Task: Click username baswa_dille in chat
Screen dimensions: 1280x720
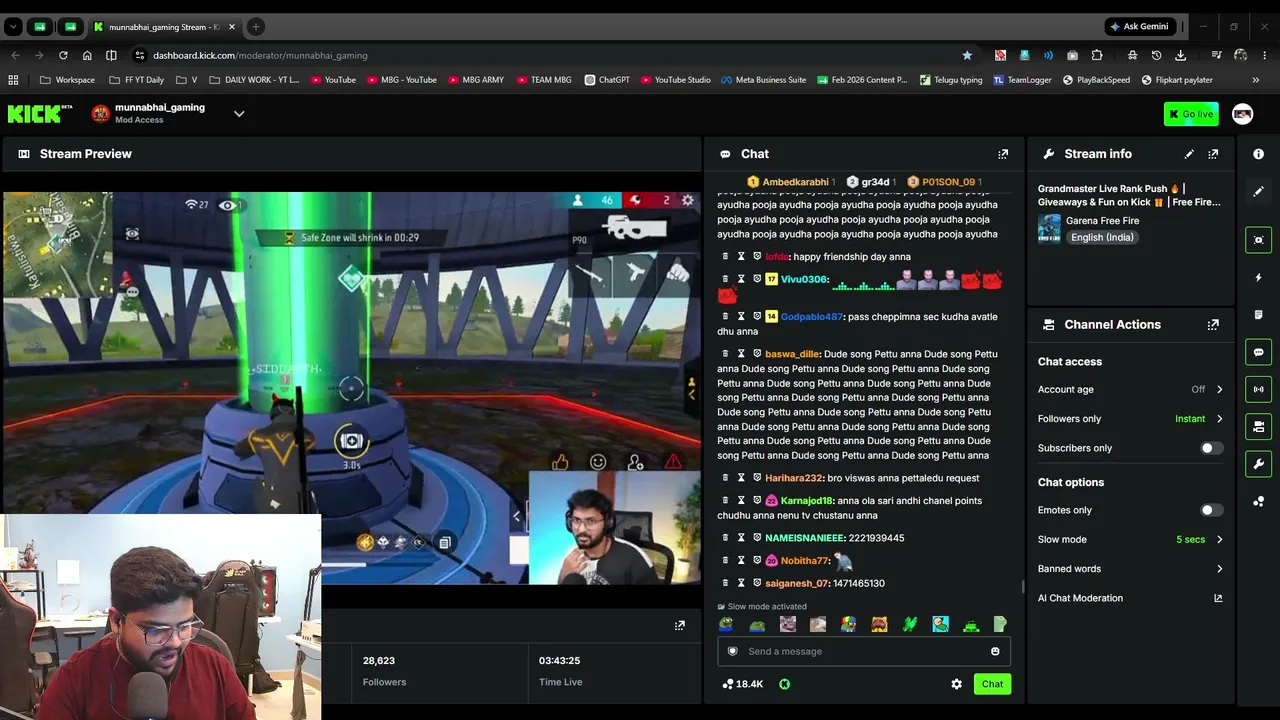Action: [792, 354]
